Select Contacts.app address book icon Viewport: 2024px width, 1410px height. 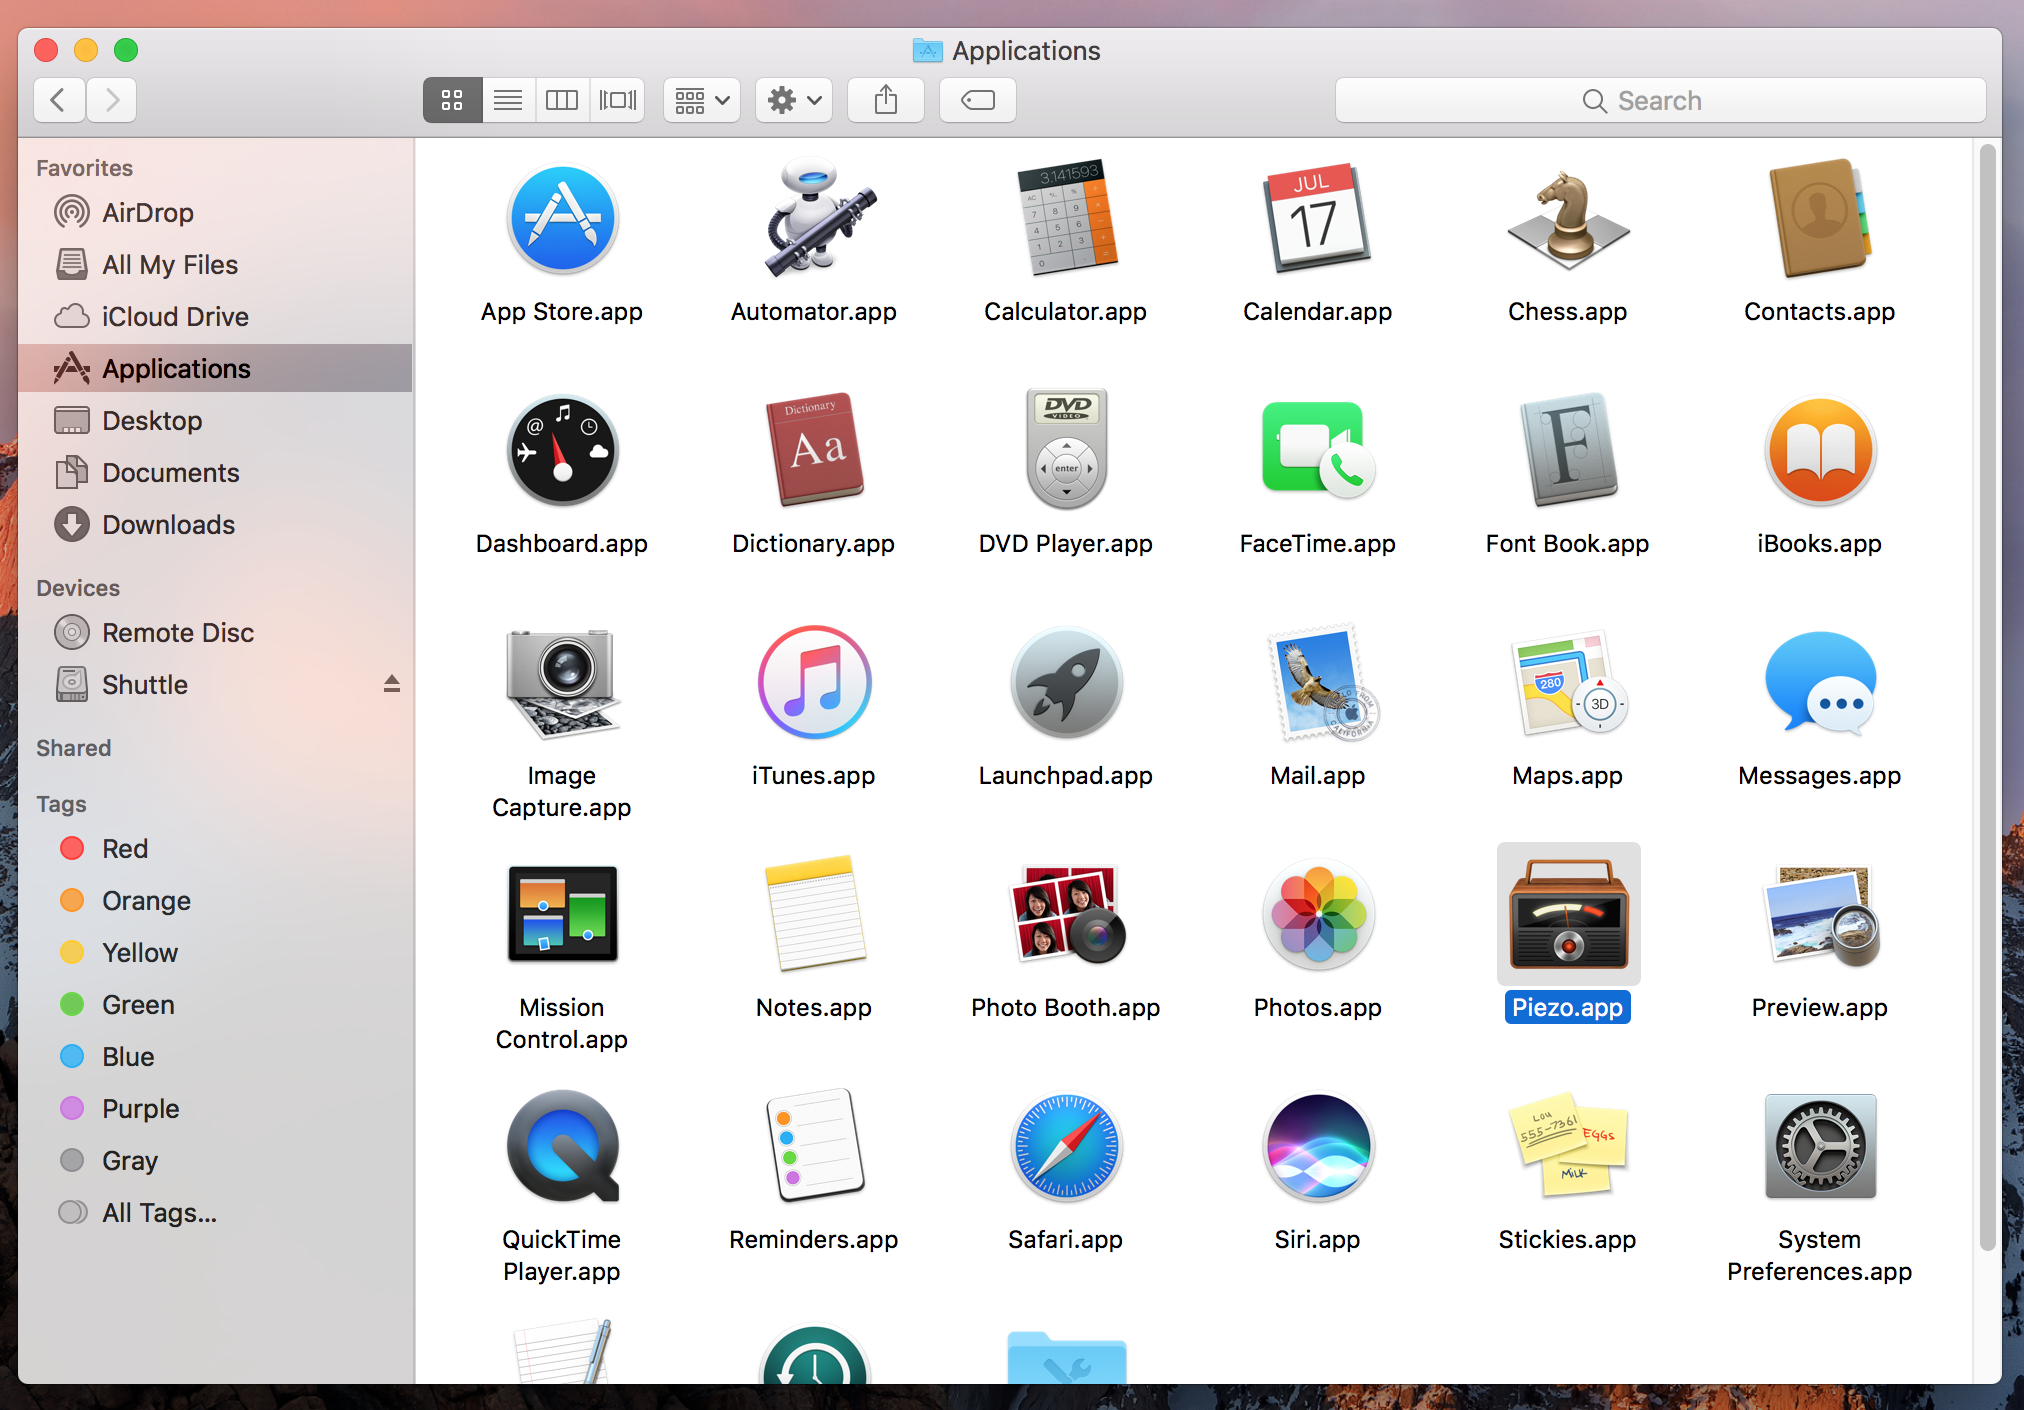[x=1819, y=218]
